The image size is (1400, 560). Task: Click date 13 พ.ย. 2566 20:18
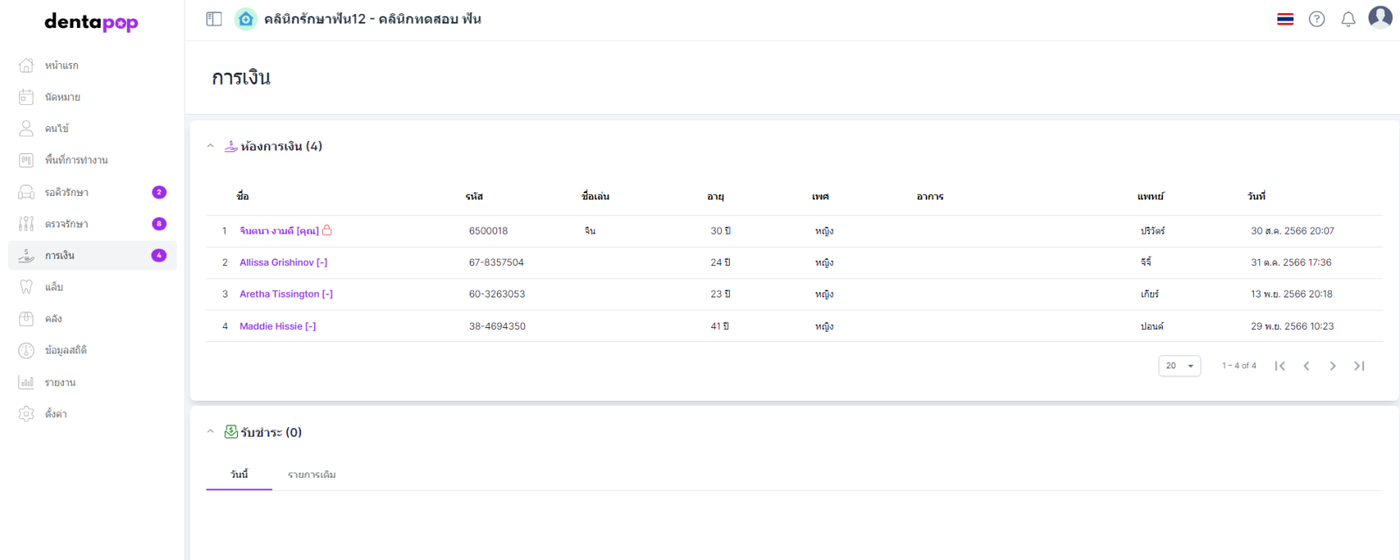click(x=1292, y=294)
